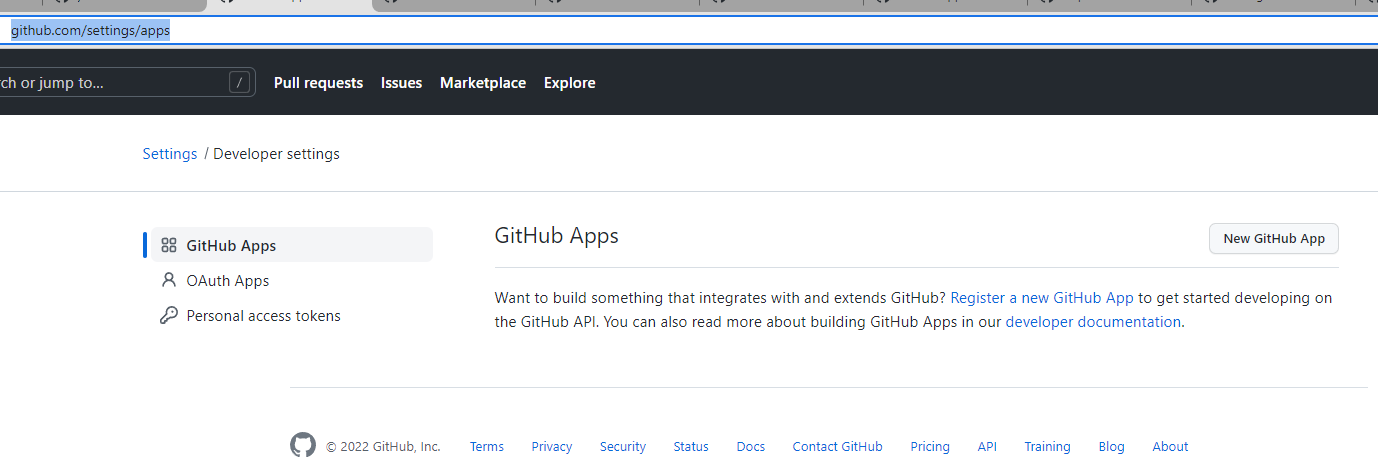Follow the Register a new GitHub App link
Viewport: 1378px width, 457px height.
[x=1042, y=297]
